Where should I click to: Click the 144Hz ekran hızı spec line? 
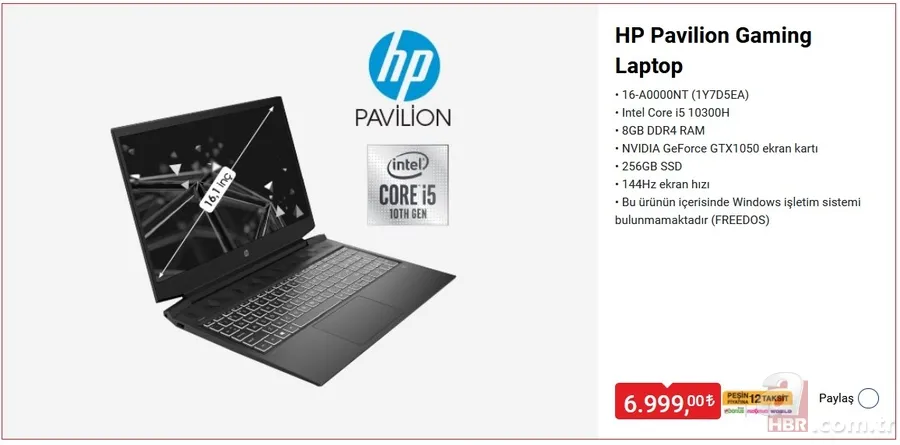click(x=662, y=184)
